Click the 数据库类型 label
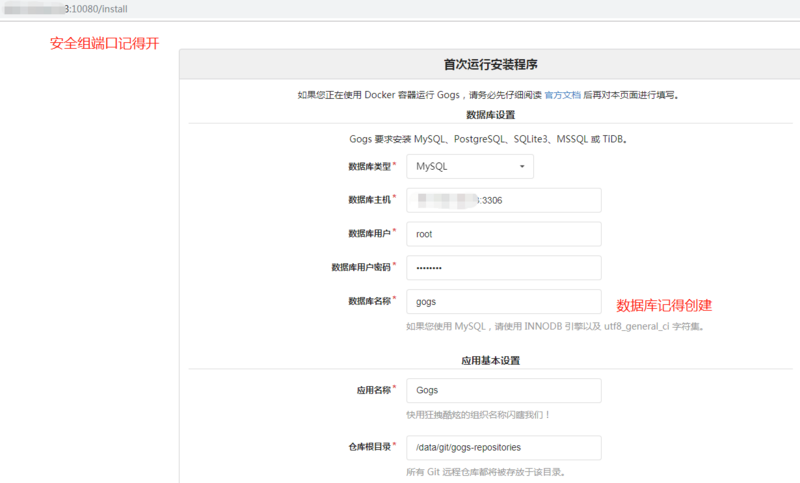This screenshot has height=483, width=800. coord(369,167)
